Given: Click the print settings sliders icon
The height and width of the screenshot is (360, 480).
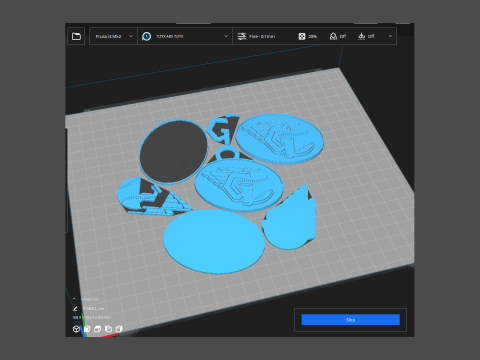Looking at the screenshot, I should pos(242,36).
